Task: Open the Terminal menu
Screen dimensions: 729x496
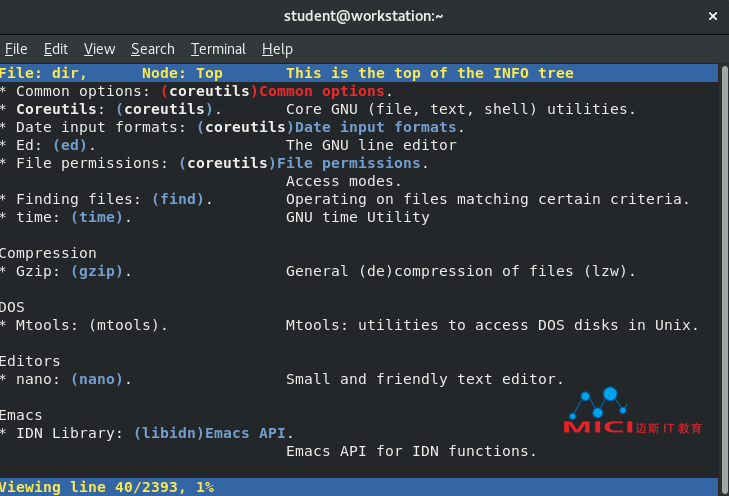Action: pos(218,49)
